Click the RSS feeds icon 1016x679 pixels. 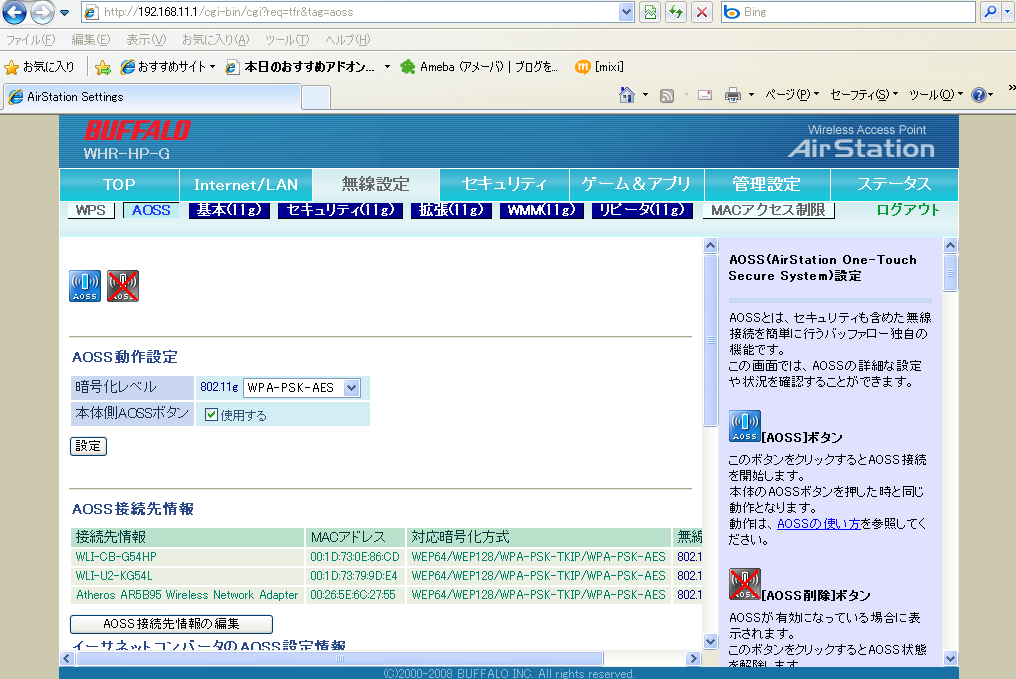click(667, 95)
